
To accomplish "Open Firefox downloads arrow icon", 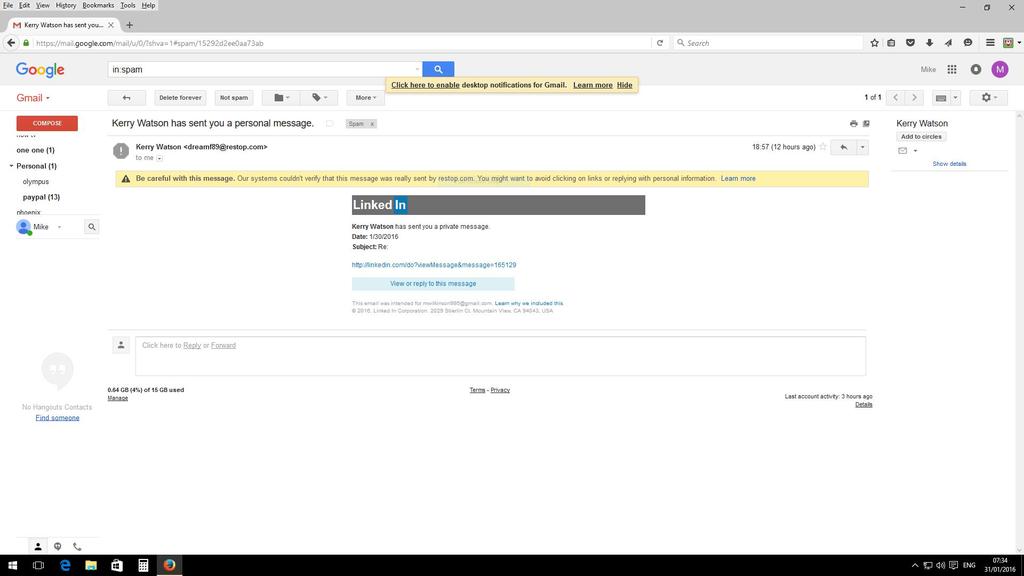I will click(929, 43).
